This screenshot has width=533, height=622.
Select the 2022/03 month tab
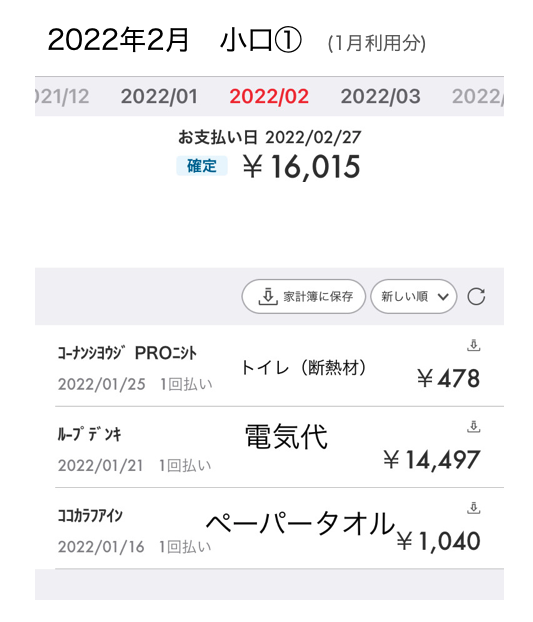pyautogui.click(x=380, y=96)
